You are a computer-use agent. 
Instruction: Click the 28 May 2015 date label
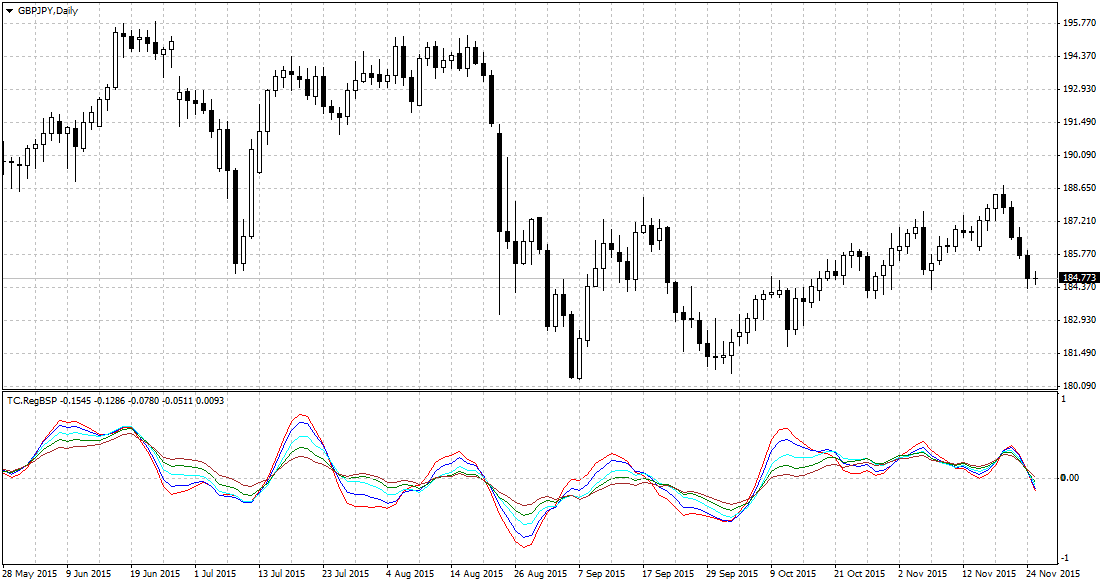30,574
